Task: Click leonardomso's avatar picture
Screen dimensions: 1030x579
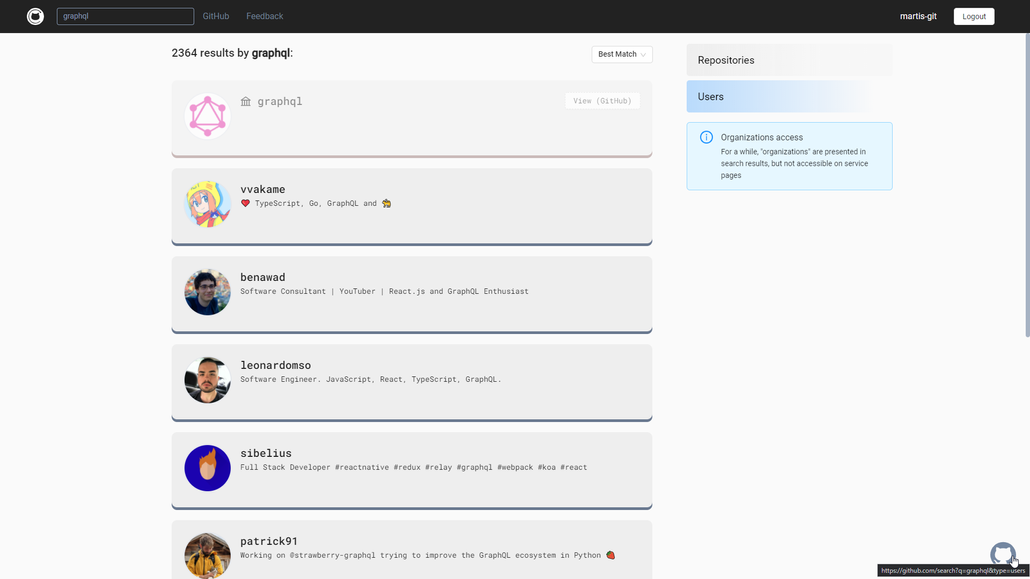Action: pyautogui.click(x=208, y=380)
